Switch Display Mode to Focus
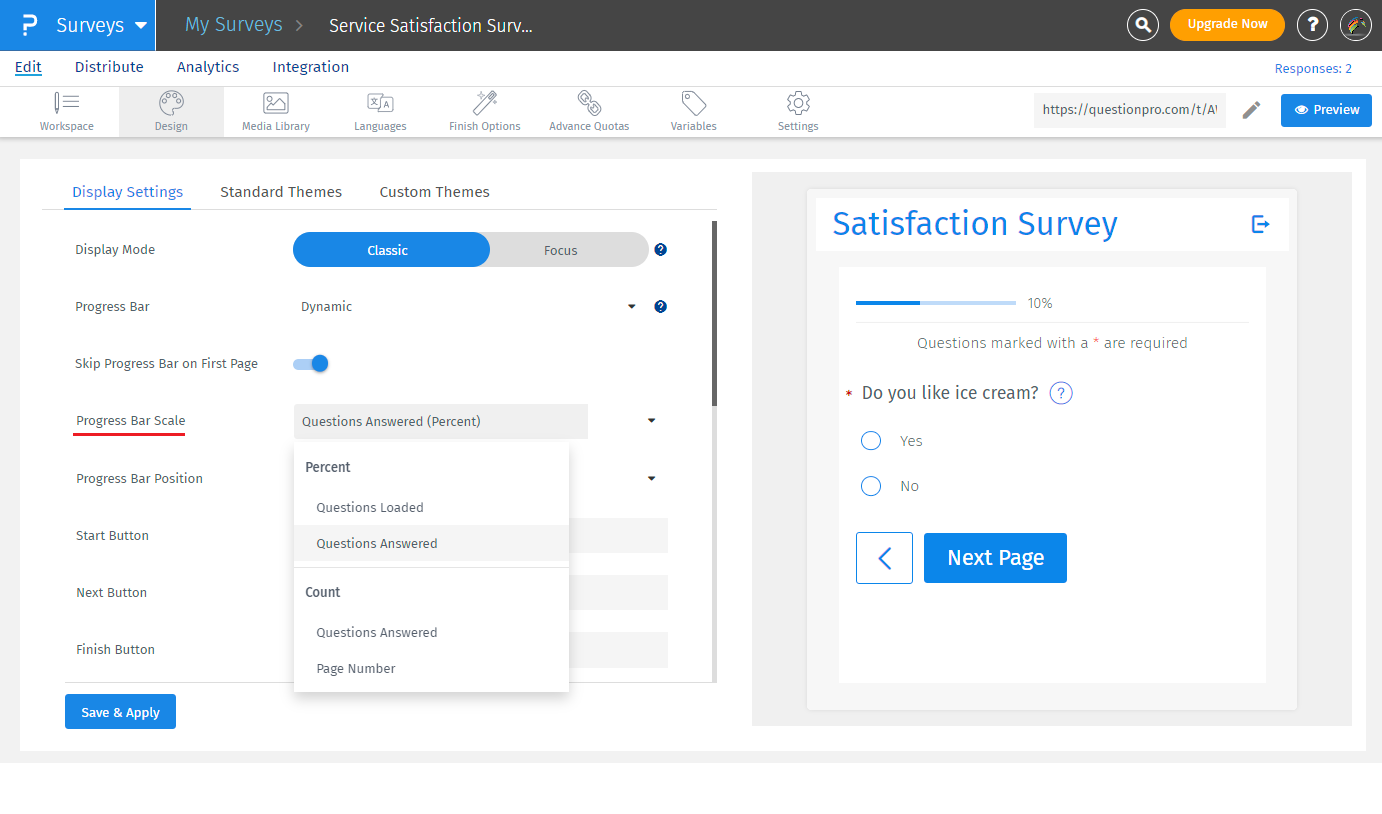The height and width of the screenshot is (814, 1382). (x=560, y=250)
